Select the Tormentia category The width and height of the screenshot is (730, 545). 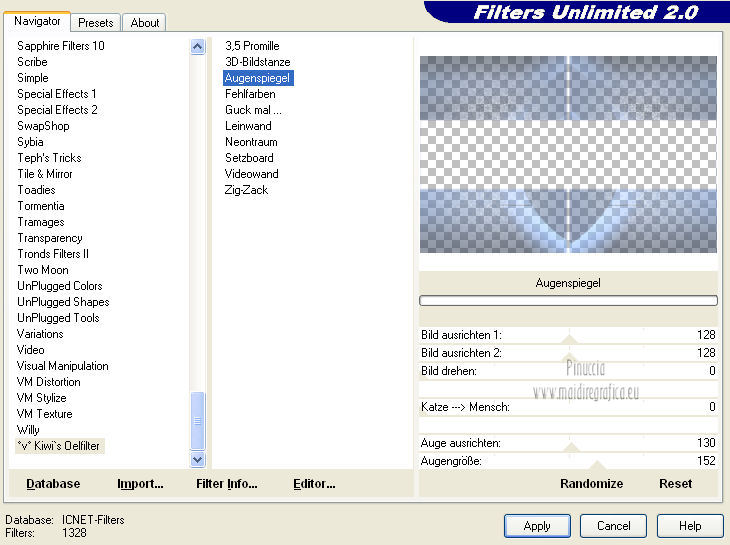[x=41, y=206]
